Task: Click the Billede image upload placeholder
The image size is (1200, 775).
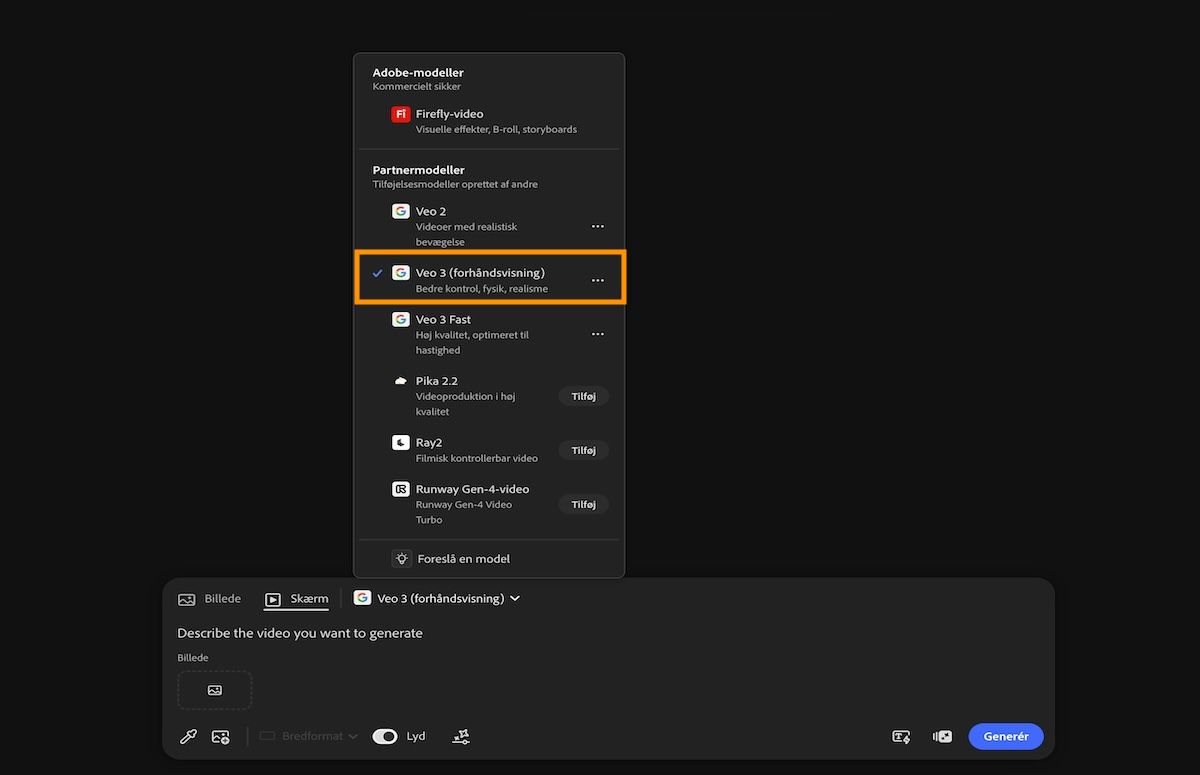Action: [x=215, y=690]
